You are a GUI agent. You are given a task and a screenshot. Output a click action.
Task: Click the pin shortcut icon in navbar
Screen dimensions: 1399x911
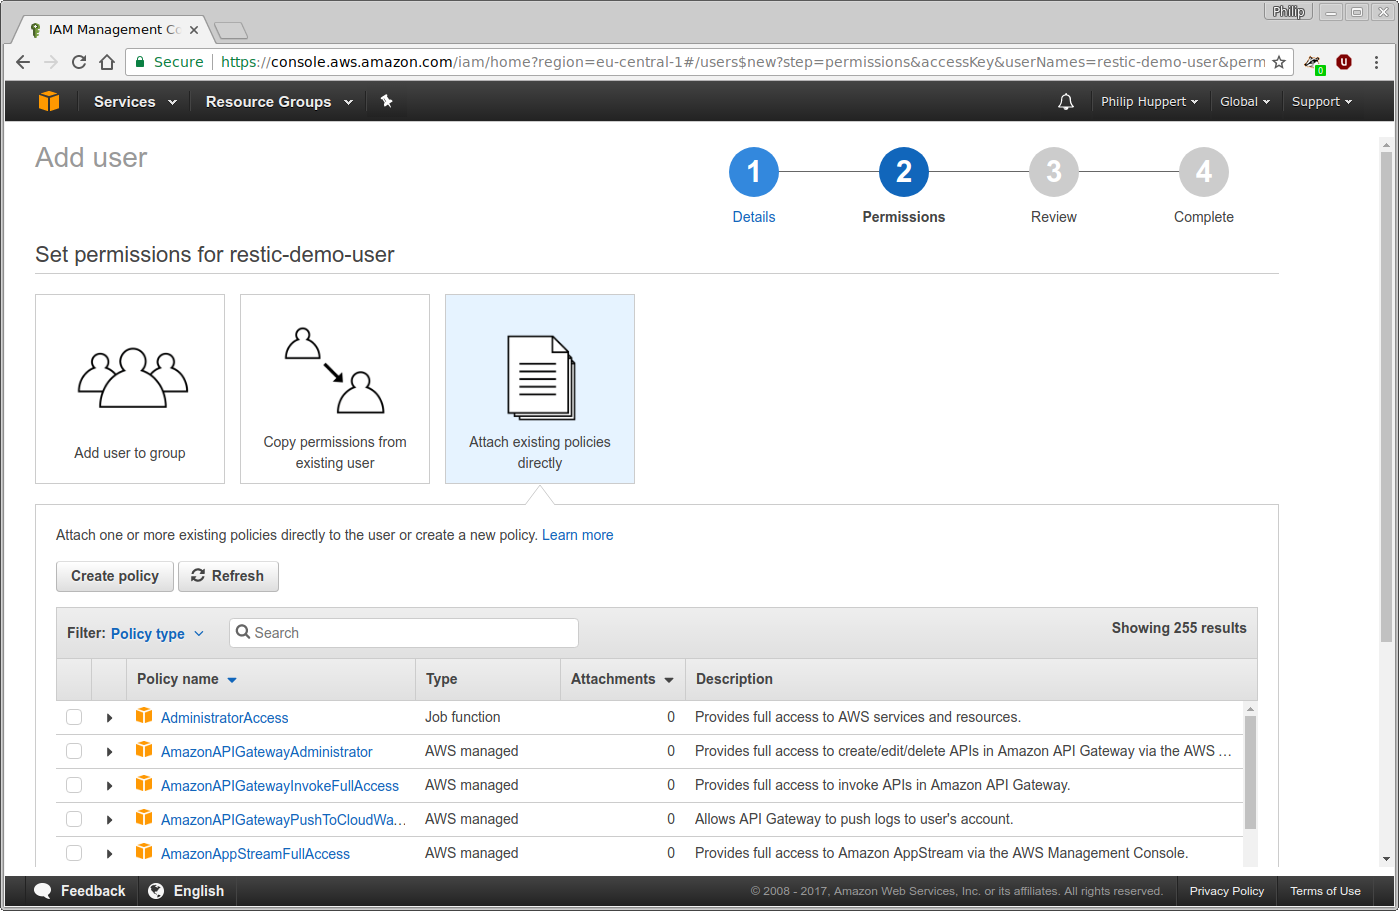pos(387,101)
